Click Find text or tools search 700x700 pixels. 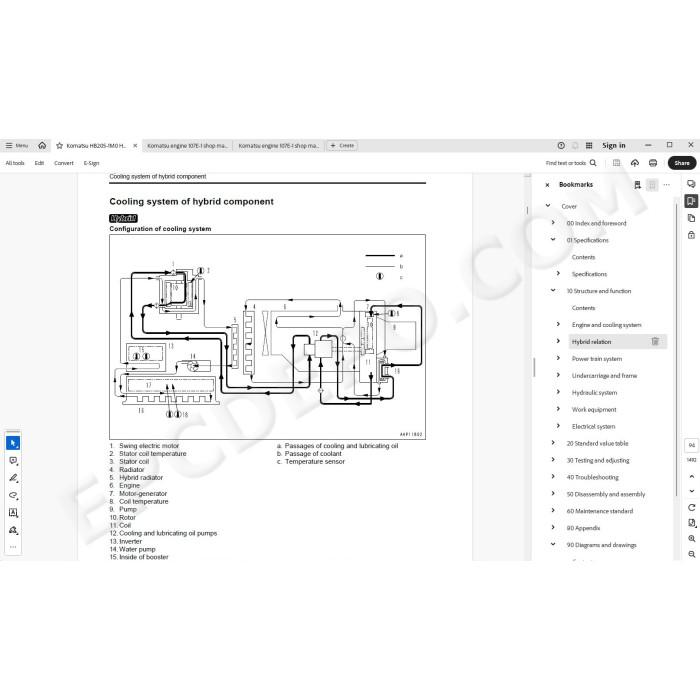pos(571,163)
